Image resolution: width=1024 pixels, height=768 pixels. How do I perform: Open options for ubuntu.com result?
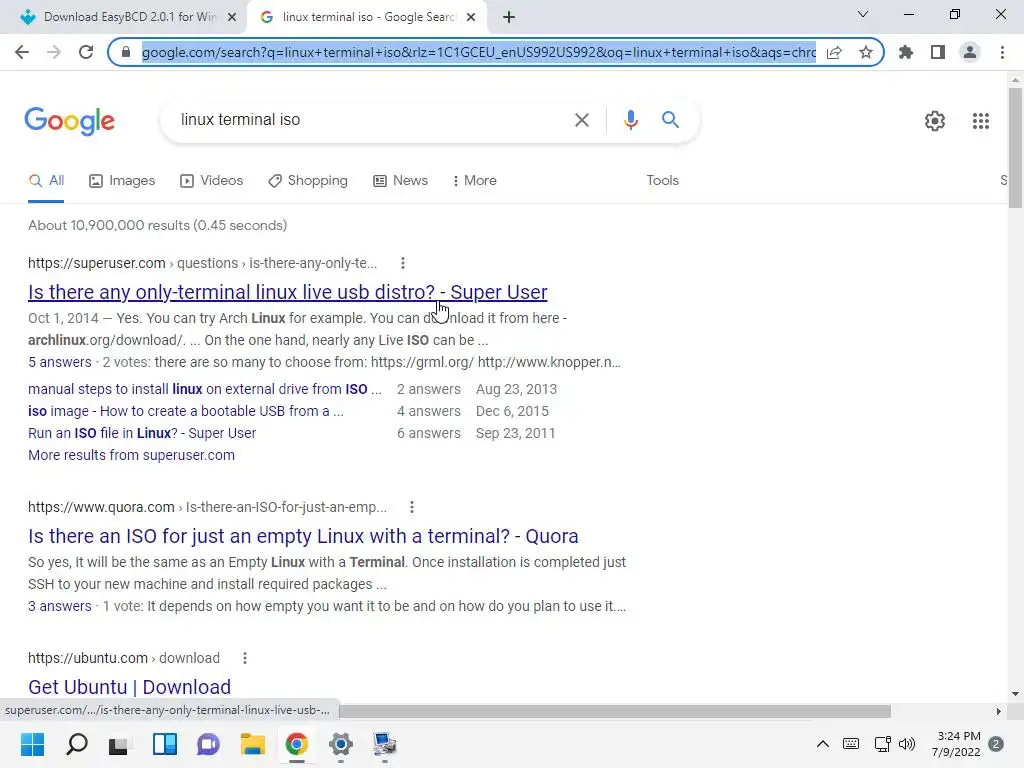[245, 658]
